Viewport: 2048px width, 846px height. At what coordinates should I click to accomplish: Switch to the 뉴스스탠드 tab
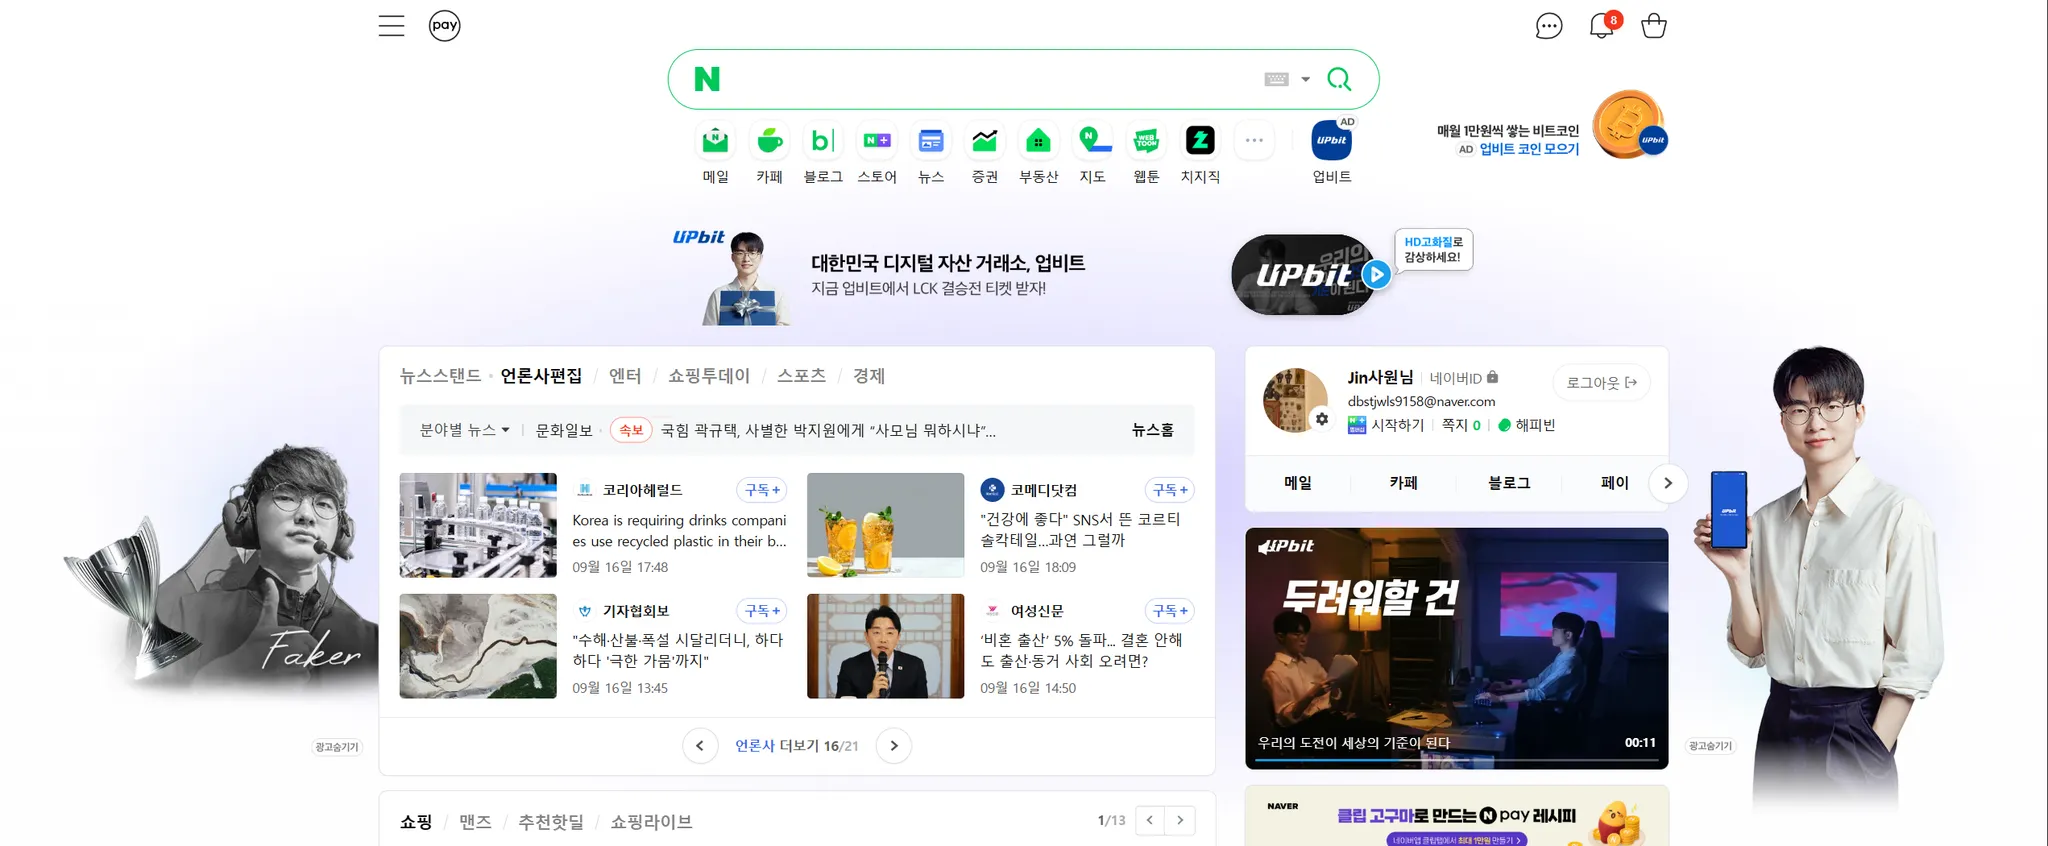tap(440, 376)
